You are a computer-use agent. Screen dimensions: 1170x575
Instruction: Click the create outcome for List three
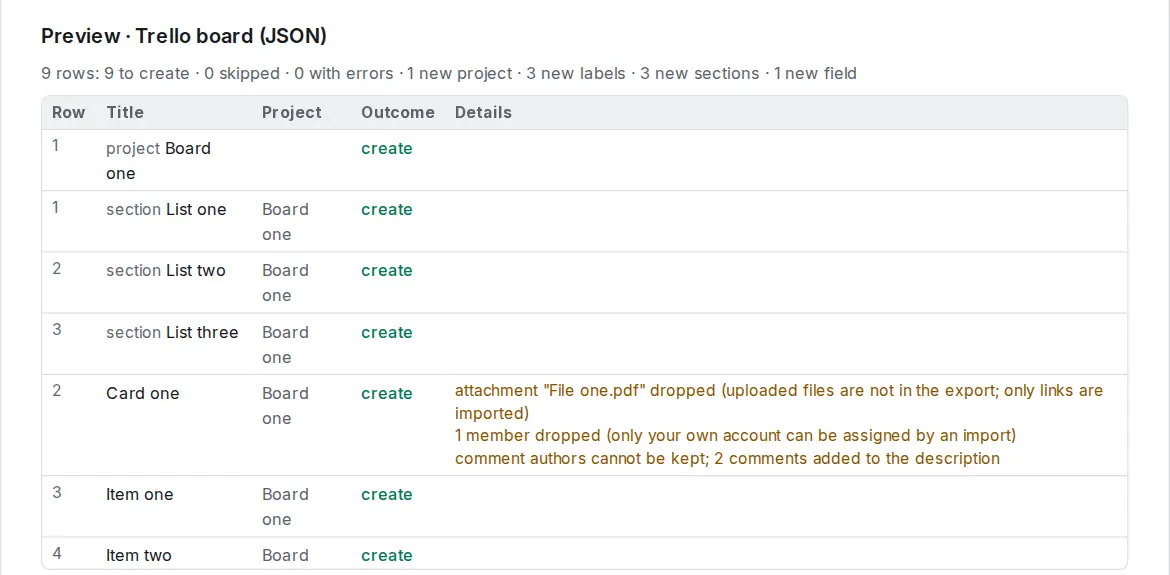[387, 333]
